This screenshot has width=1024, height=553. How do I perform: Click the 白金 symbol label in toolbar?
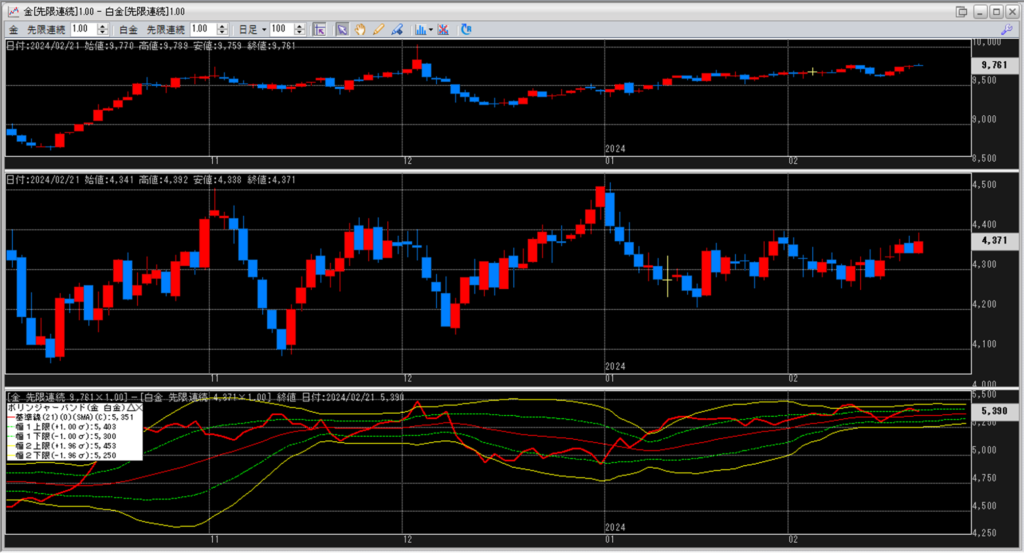[128, 29]
